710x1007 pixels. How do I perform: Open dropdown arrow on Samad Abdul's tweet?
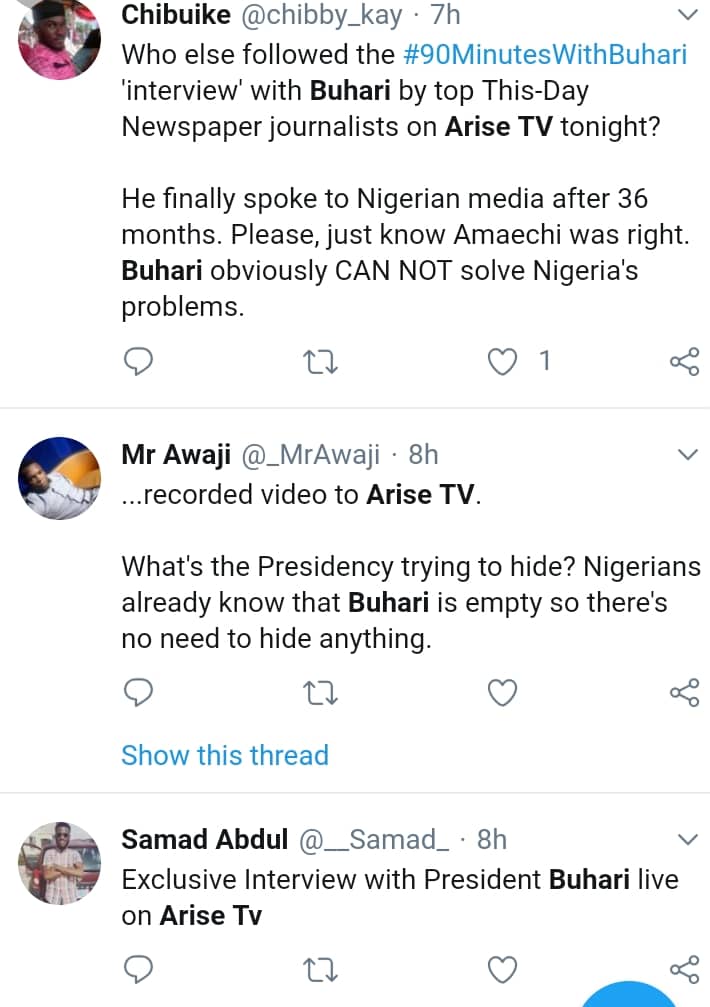point(688,838)
